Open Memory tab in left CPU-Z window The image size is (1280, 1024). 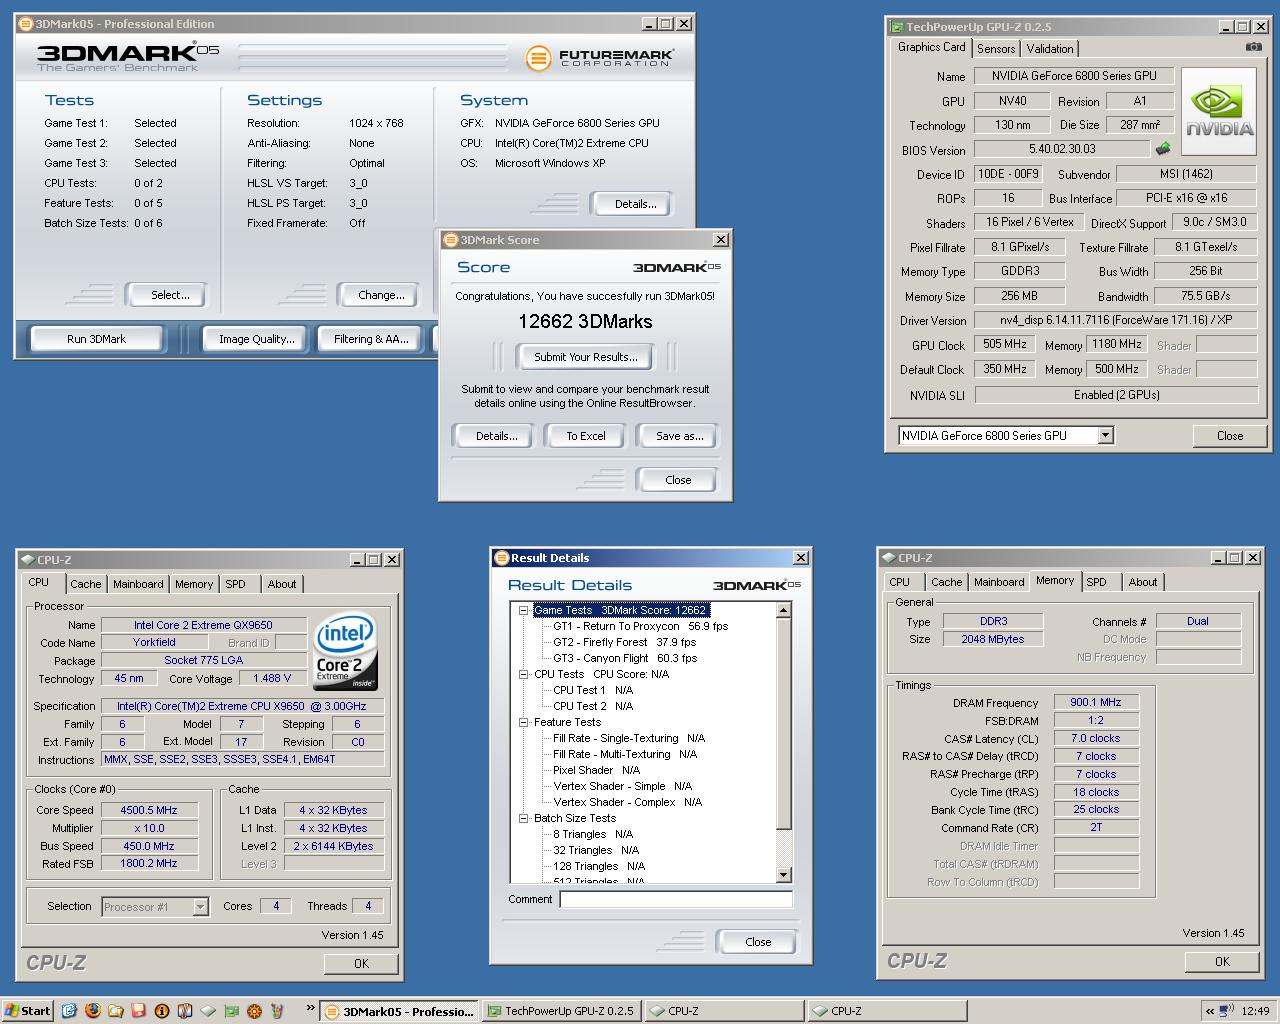194,584
